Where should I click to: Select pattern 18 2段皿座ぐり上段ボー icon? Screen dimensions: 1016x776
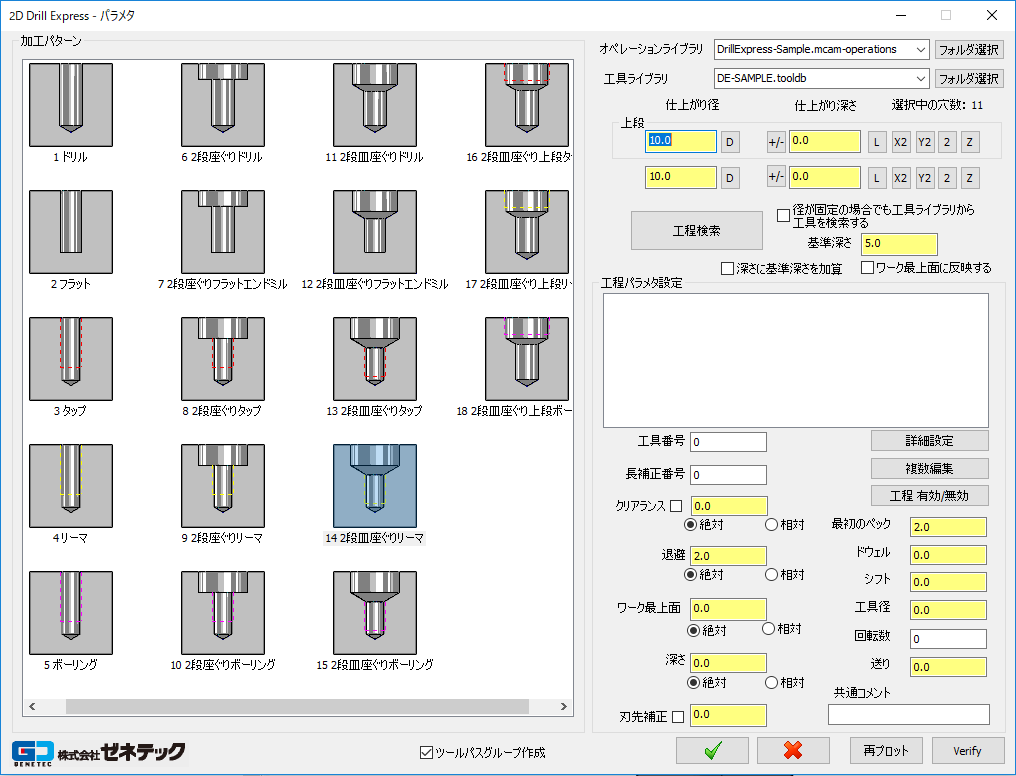click(527, 359)
